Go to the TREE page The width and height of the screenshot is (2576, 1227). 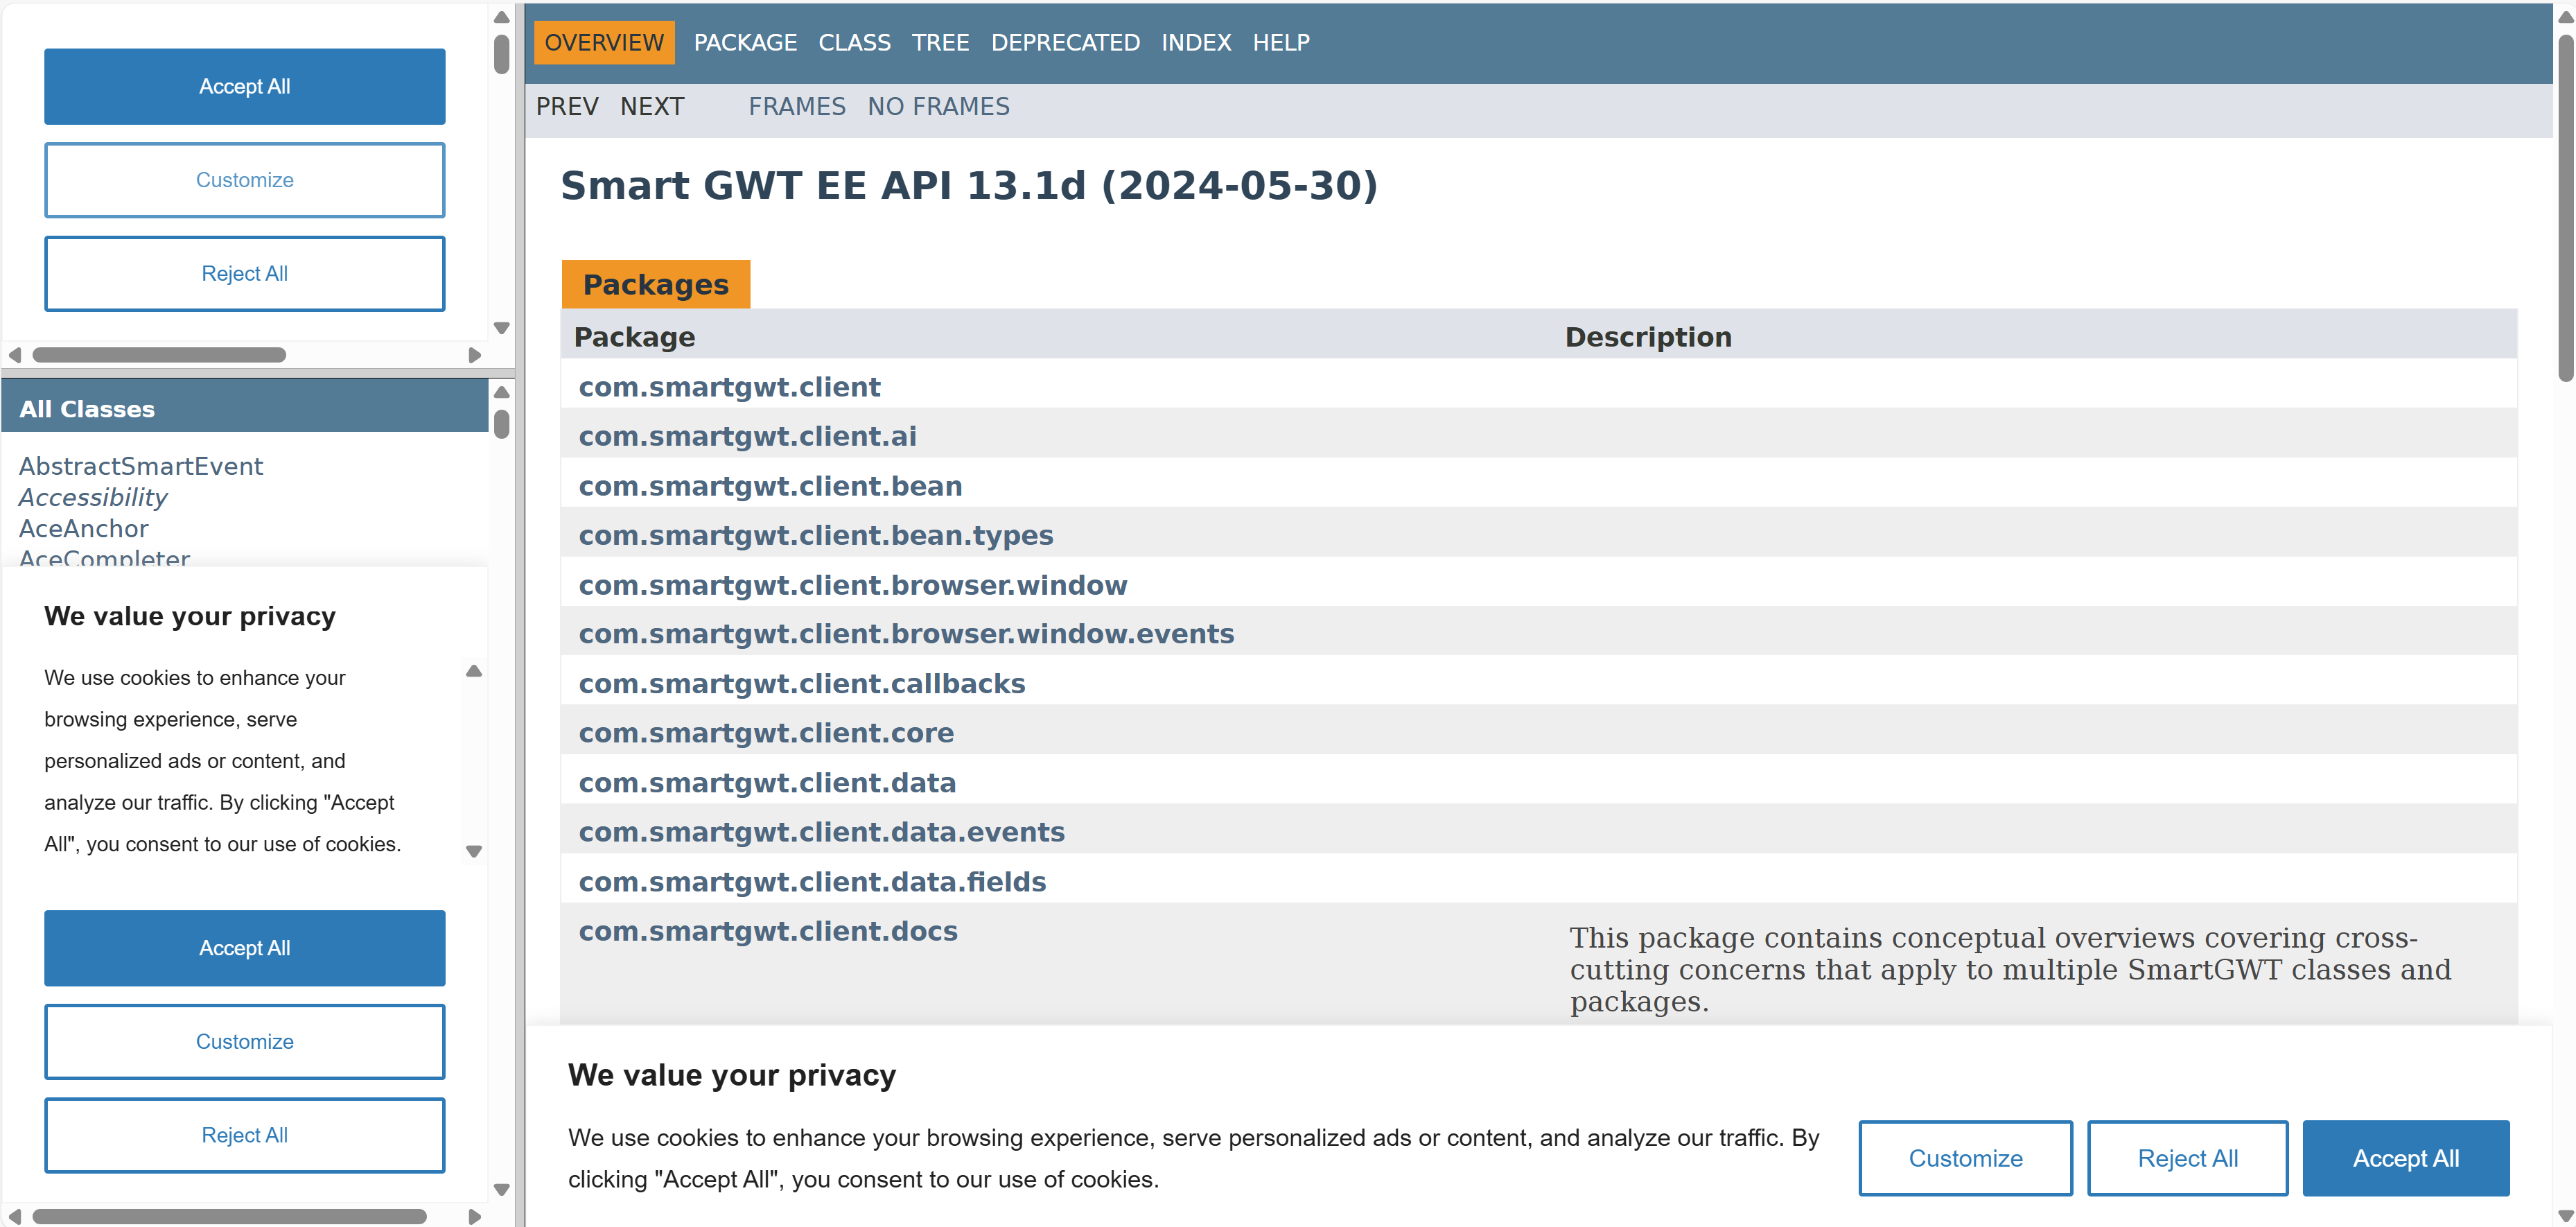pos(940,42)
